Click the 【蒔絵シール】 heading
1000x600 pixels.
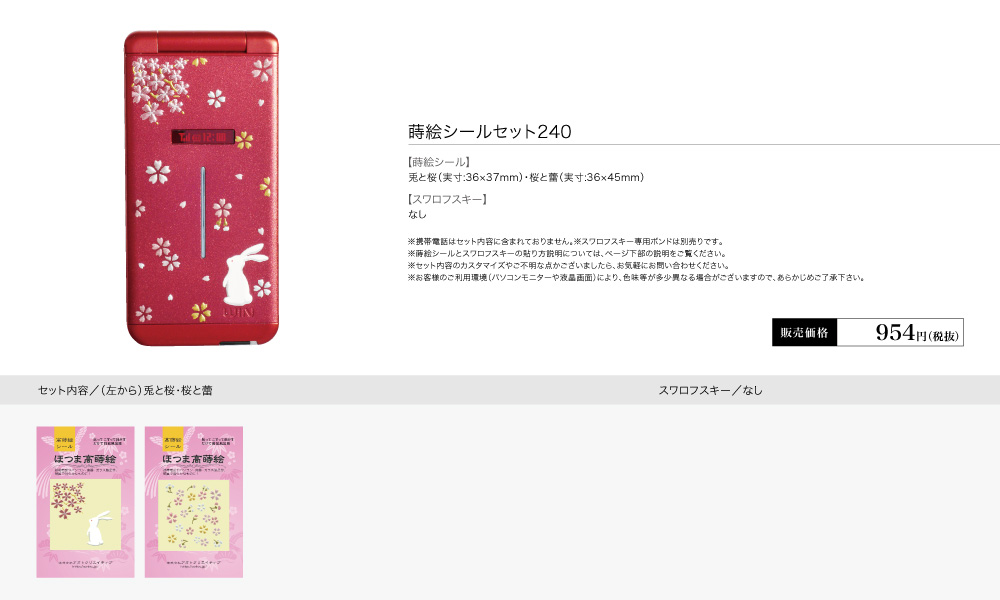tap(439, 162)
